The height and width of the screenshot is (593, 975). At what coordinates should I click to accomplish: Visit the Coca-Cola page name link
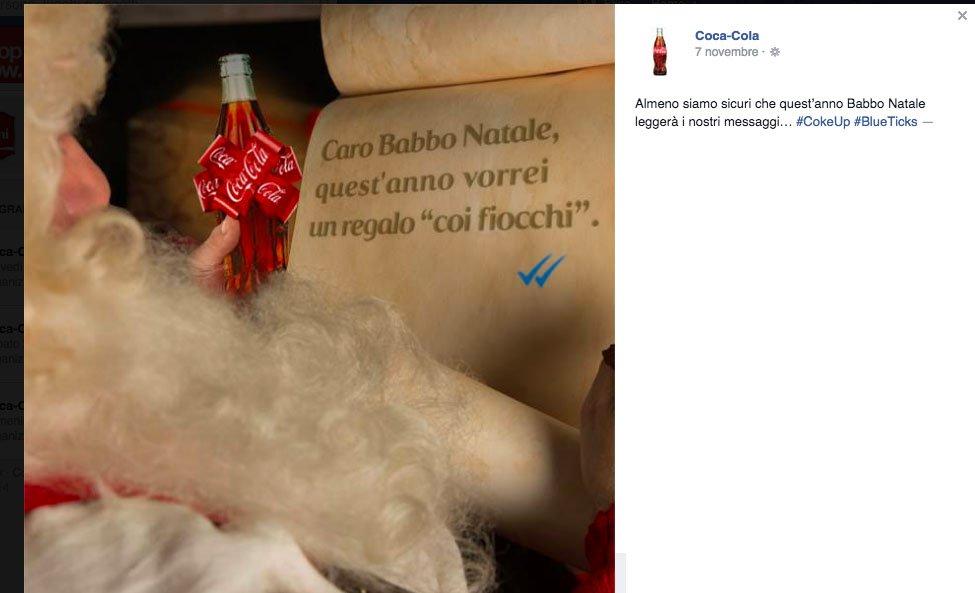click(726, 35)
